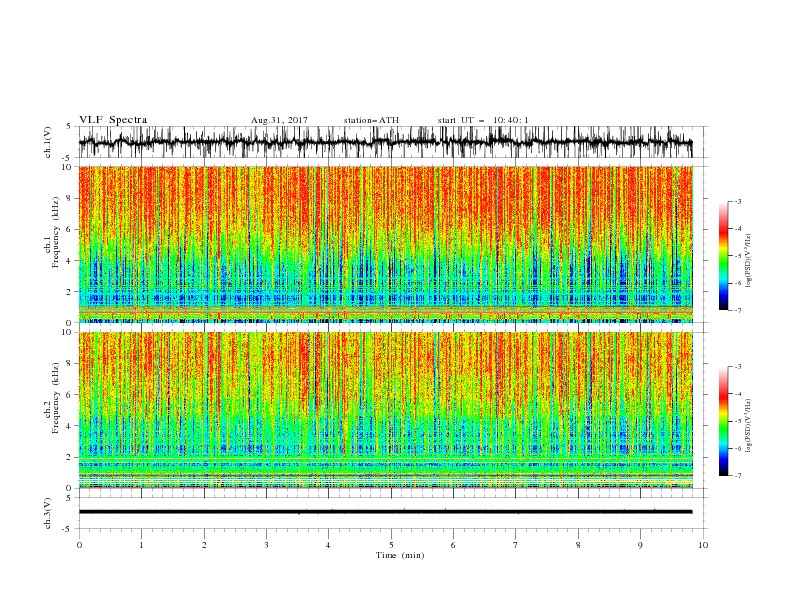Screen dimensions: 792x612
Task: Click the "station=ATH" header text
Action: click(371, 120)
